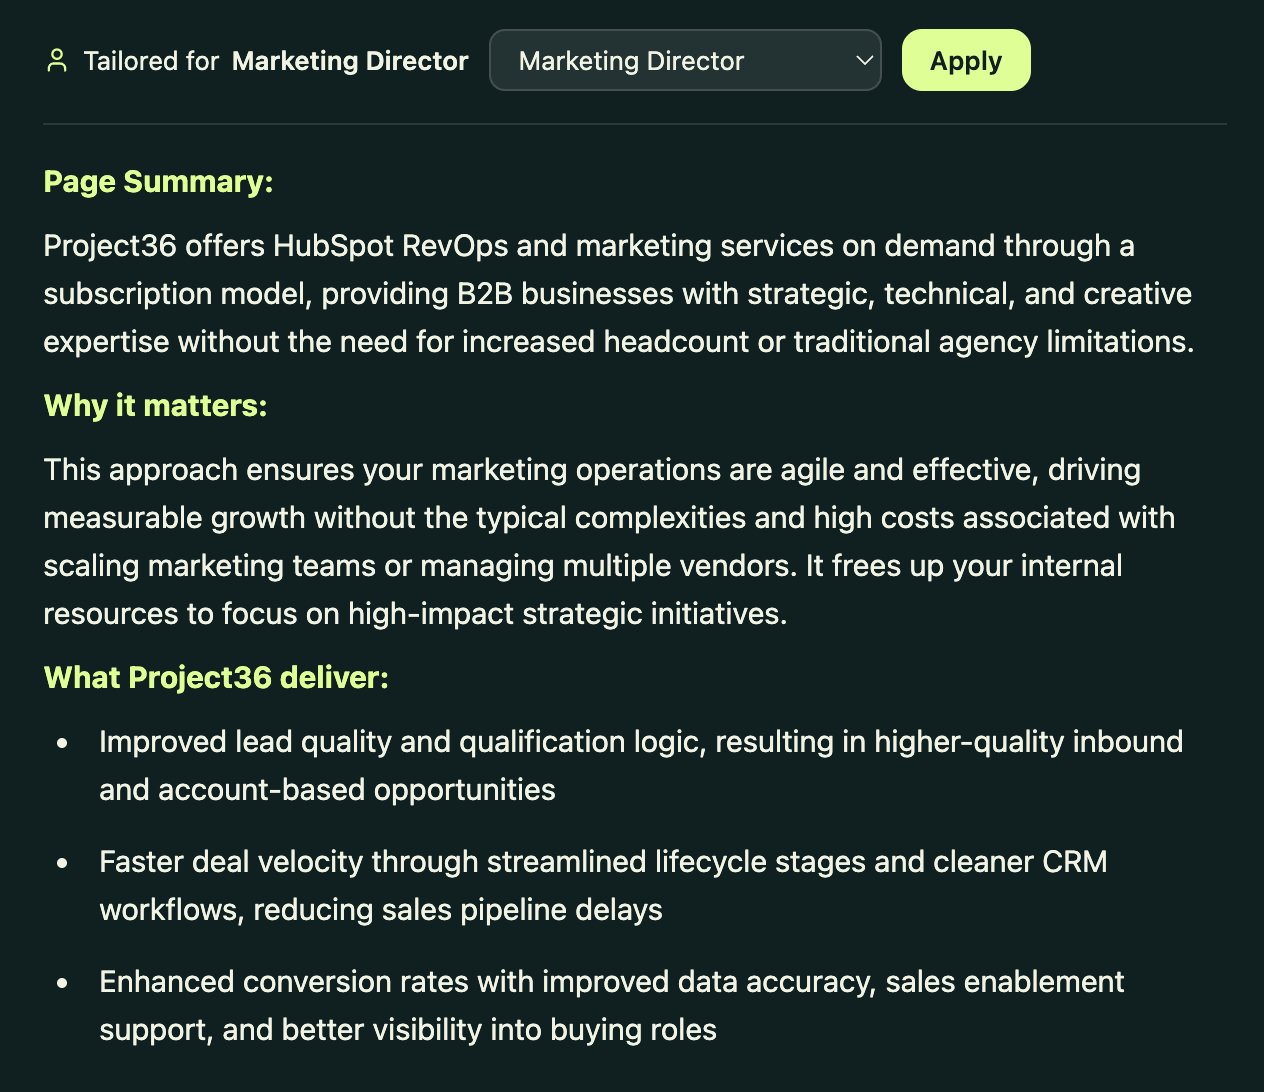Click the Enhanced conversion rates bullet text

click(611, 1006)
